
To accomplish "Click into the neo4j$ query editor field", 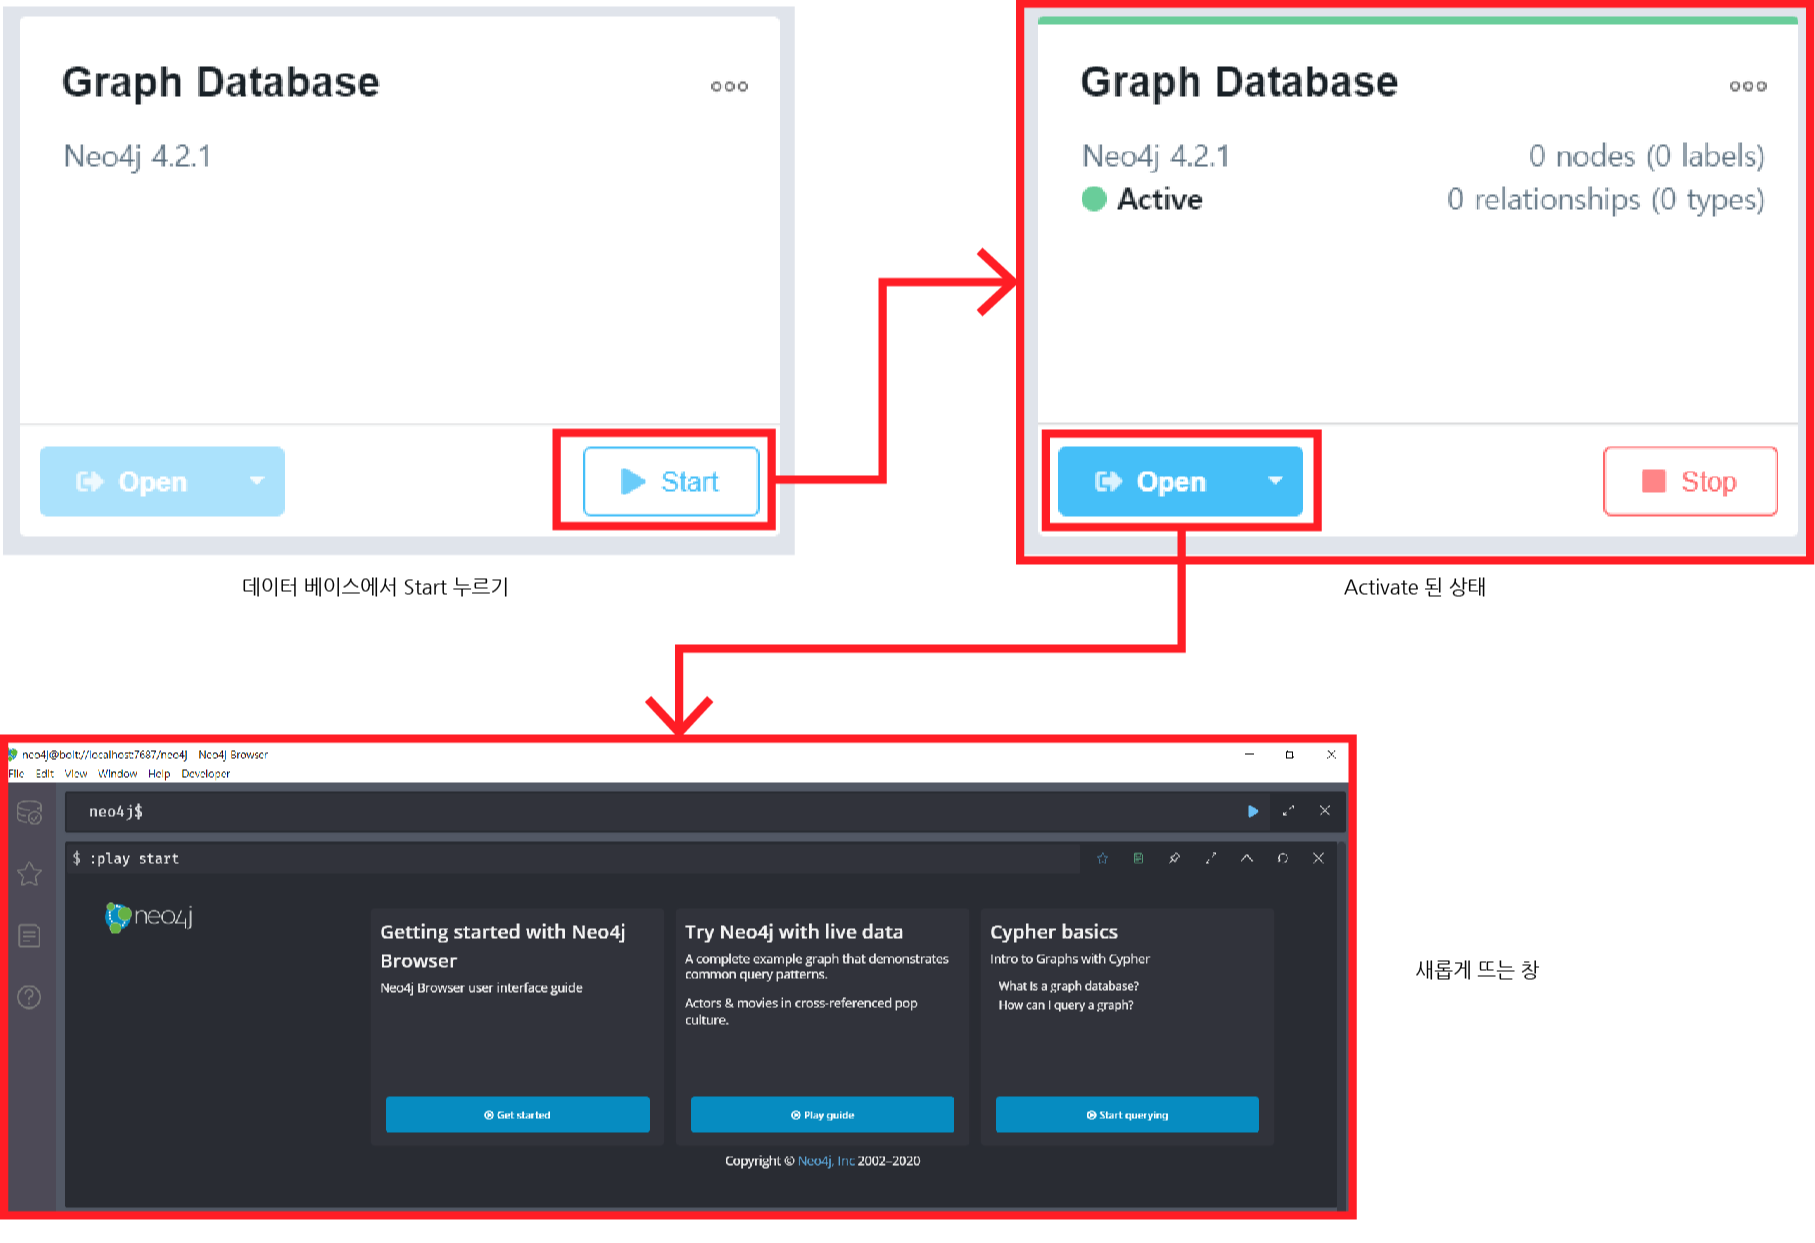I will pyautogui.click(x=650, y=812).
